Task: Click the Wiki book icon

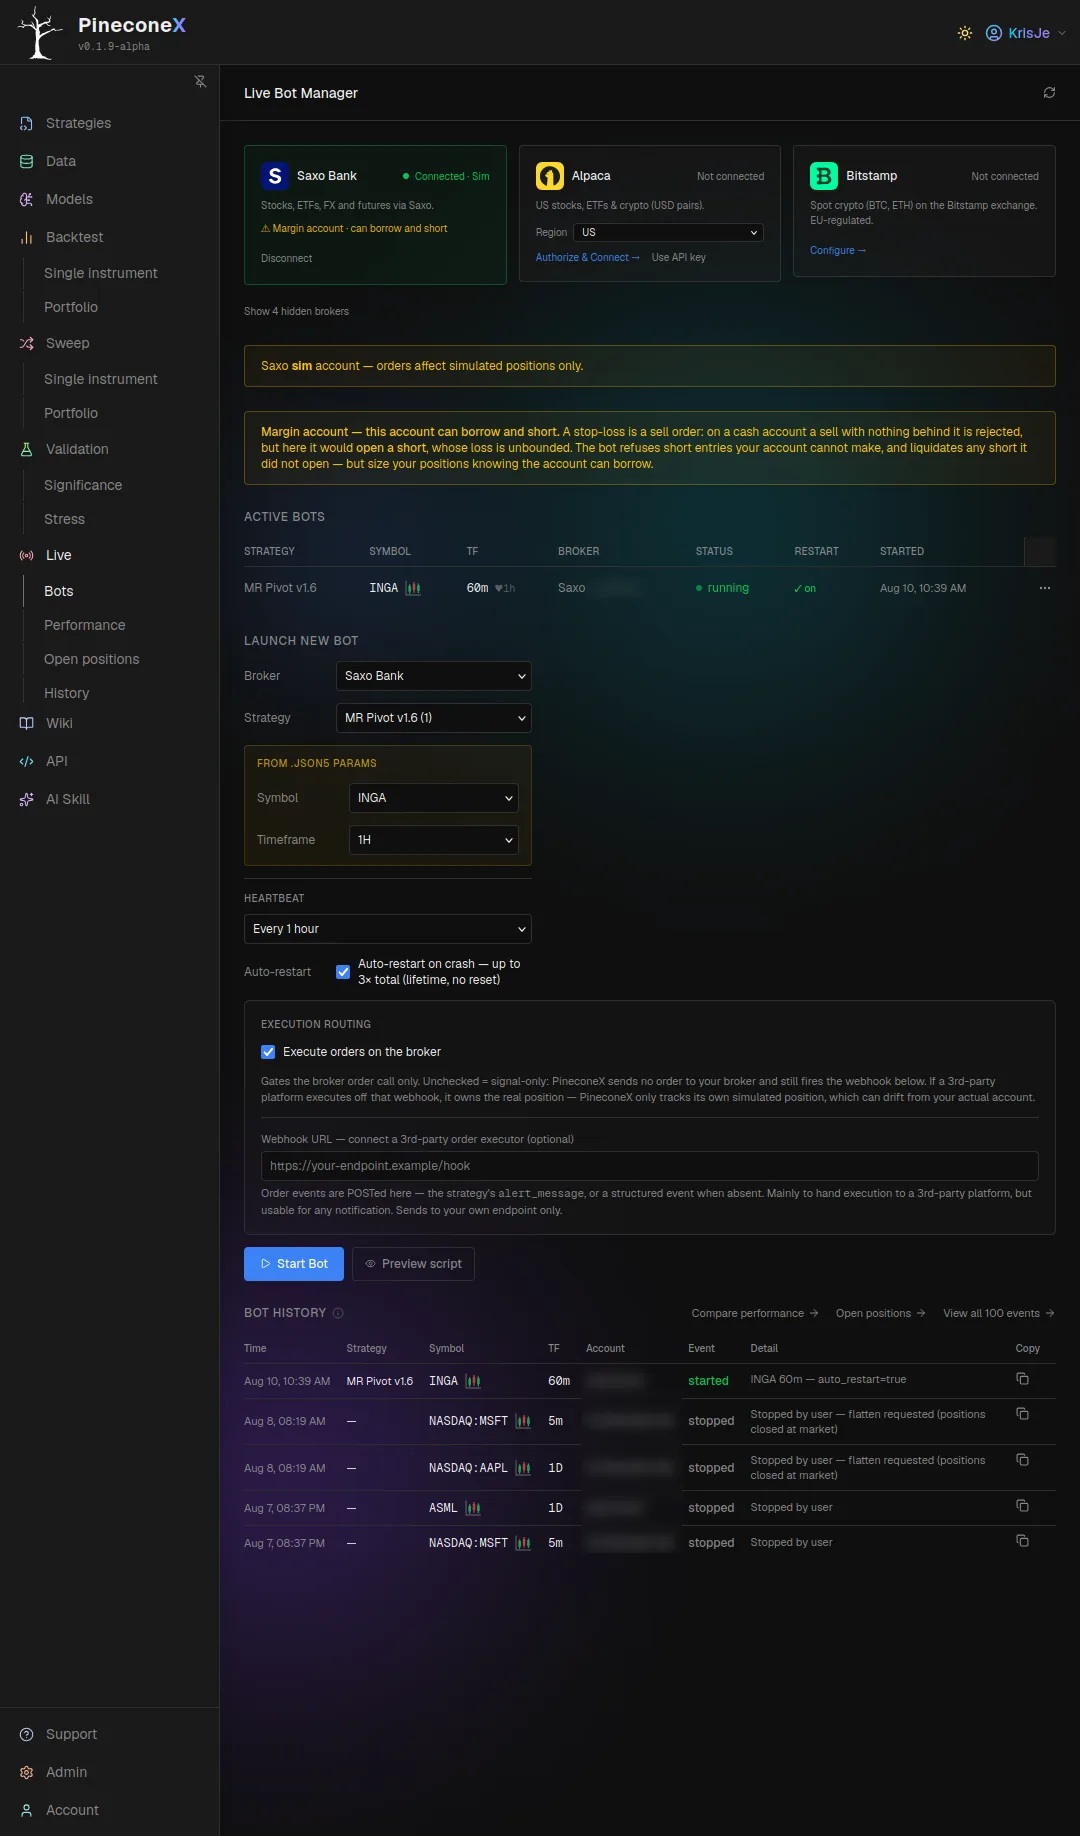Action: coord(27,723)
